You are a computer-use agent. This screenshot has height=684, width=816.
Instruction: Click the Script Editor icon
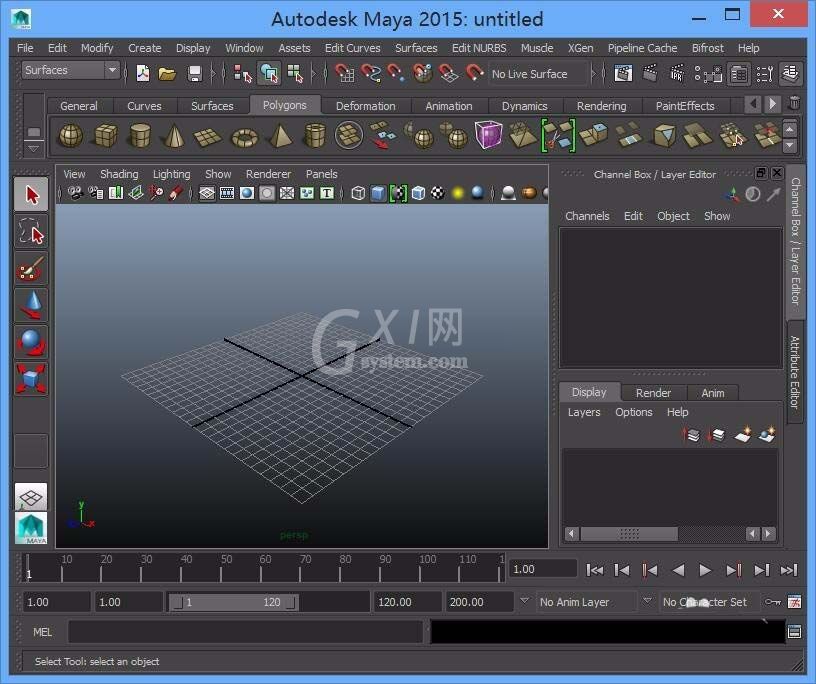[794, 632]
